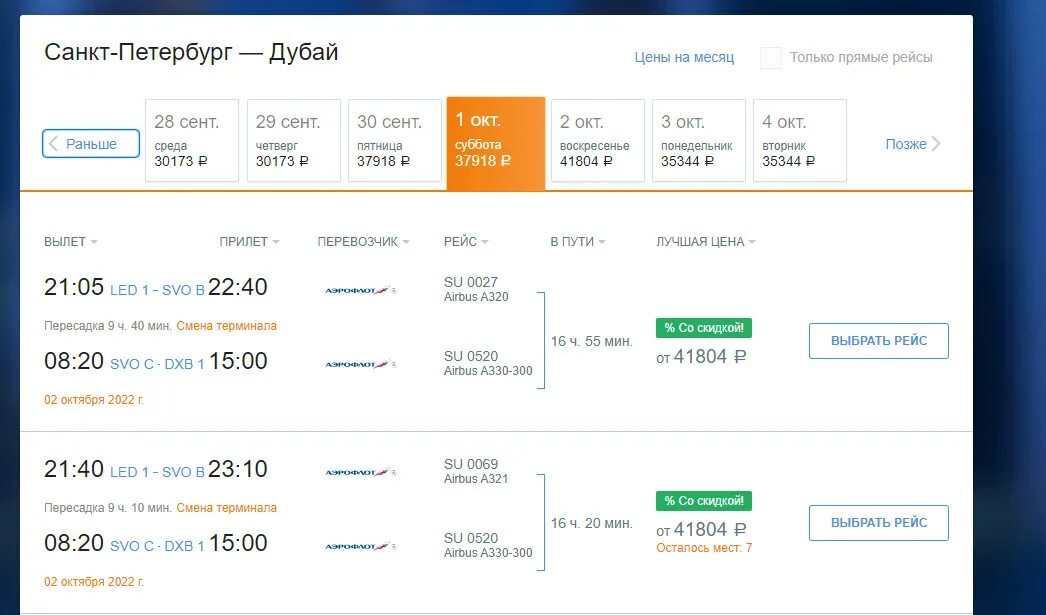This screenshot has height=615, width=1046.
Task: Open the Цены на месяц link
Action: click(684, 57)
